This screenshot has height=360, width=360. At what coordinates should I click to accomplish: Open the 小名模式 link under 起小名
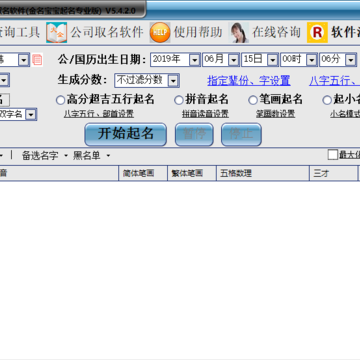coord(345,114)
